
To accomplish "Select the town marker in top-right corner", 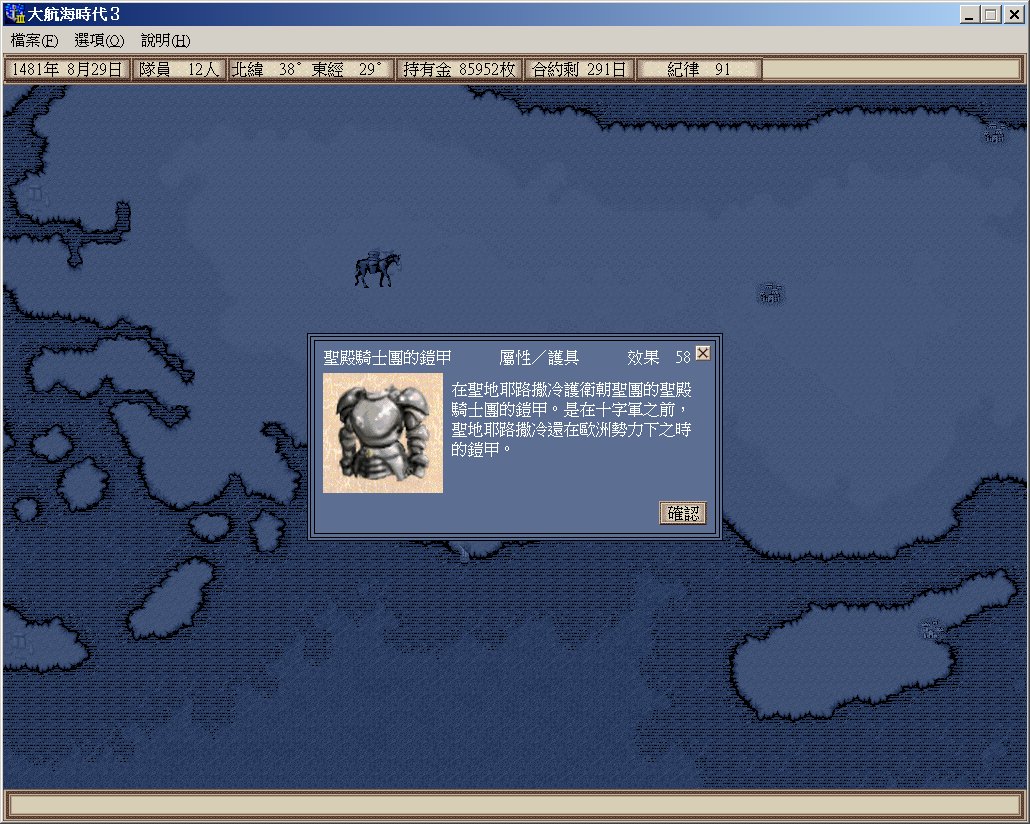I will point(994,131).
